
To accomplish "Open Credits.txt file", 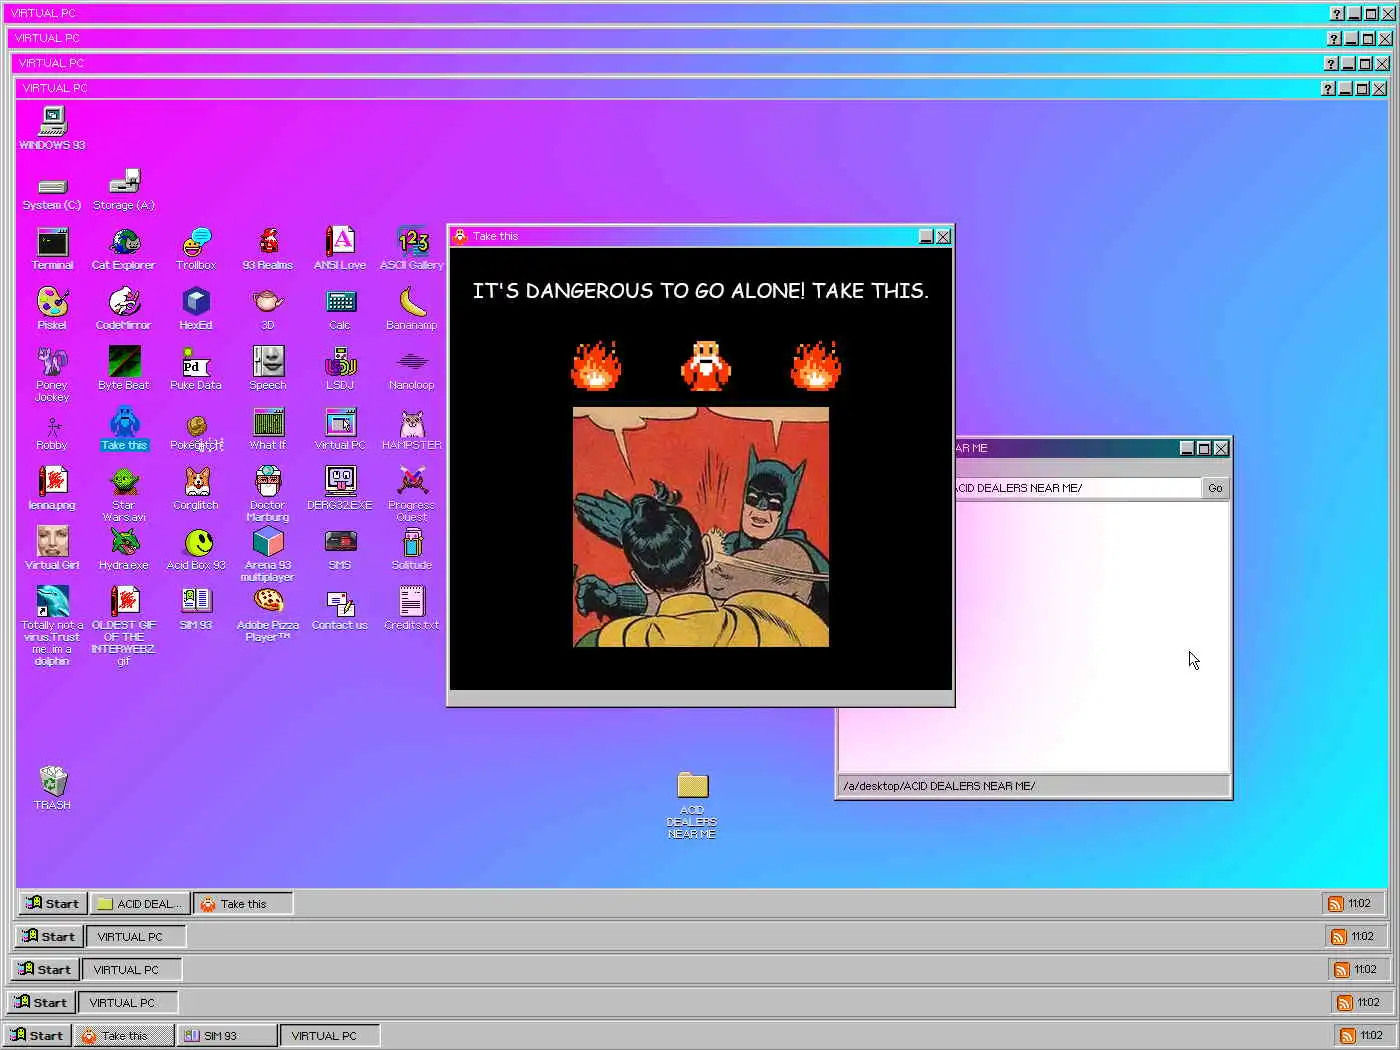I will click(x=412, y=609).
